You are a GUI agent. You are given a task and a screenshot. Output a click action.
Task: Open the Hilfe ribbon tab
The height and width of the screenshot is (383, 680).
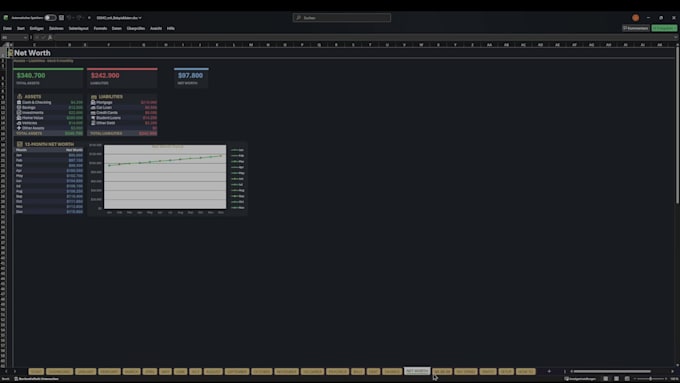point(171,28)
